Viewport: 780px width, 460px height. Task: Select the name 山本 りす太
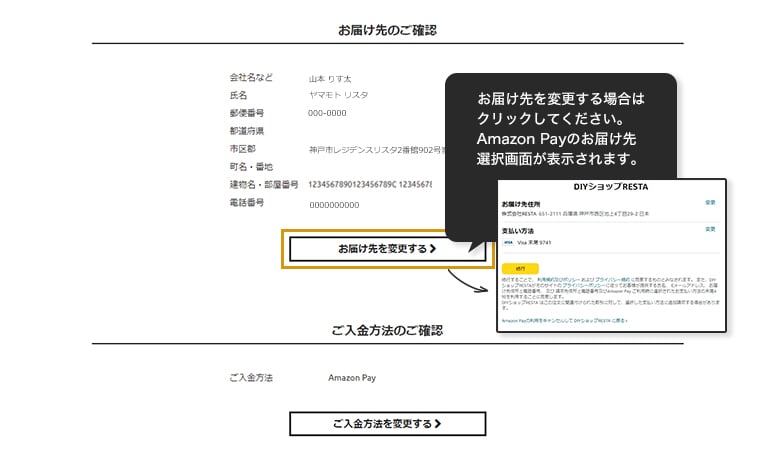pos(330,78)
